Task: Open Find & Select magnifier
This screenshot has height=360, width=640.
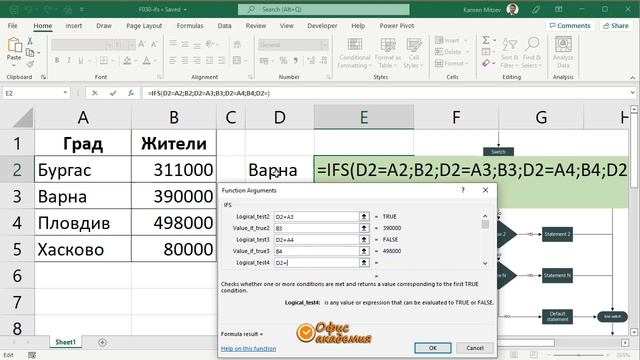Action: pos(532,53)
